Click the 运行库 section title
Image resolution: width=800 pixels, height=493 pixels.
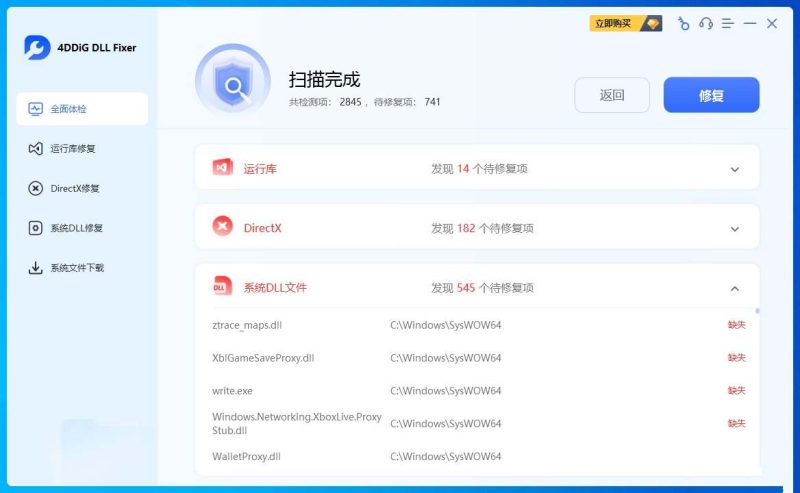click(x=260, y=169)
